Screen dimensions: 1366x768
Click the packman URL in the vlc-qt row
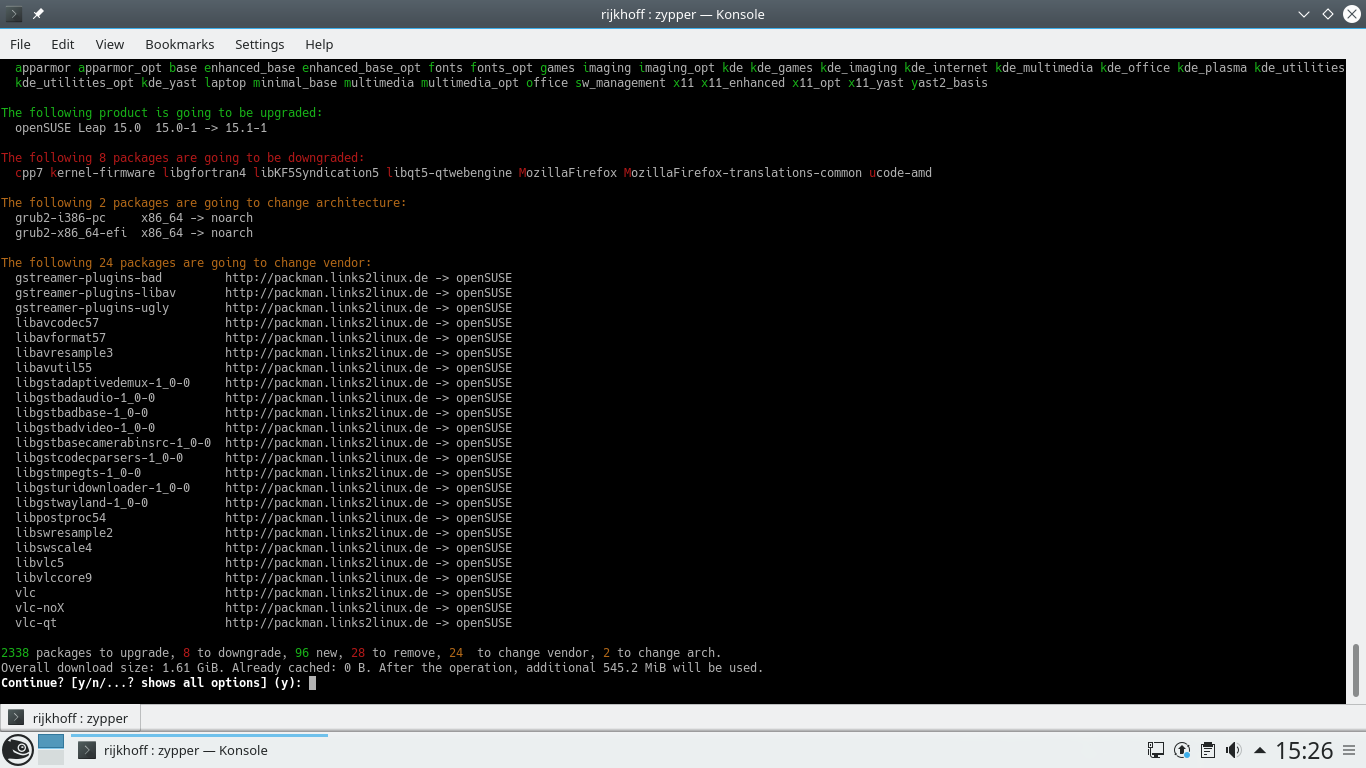pyautogui.click(x=326, y=623)
